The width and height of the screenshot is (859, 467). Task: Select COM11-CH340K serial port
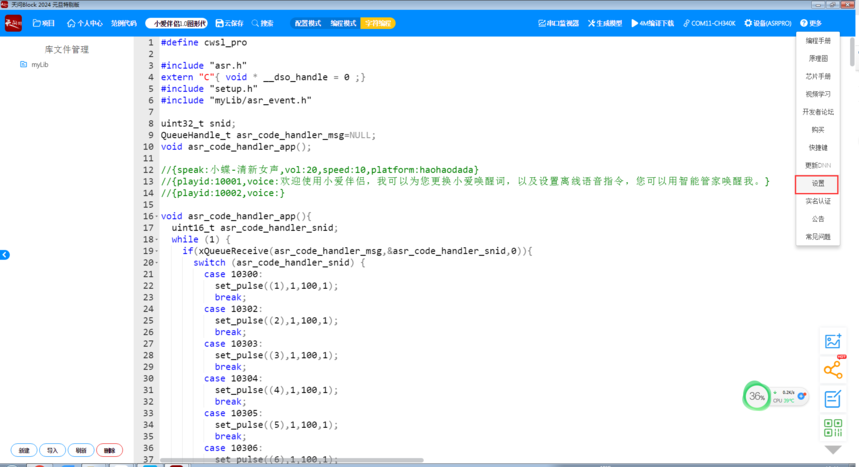point(709,24)
